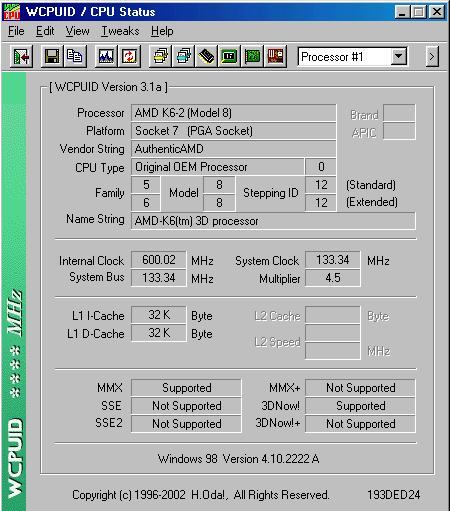Close the WCPUID window

pyautogui.click(x=437, y=12)
